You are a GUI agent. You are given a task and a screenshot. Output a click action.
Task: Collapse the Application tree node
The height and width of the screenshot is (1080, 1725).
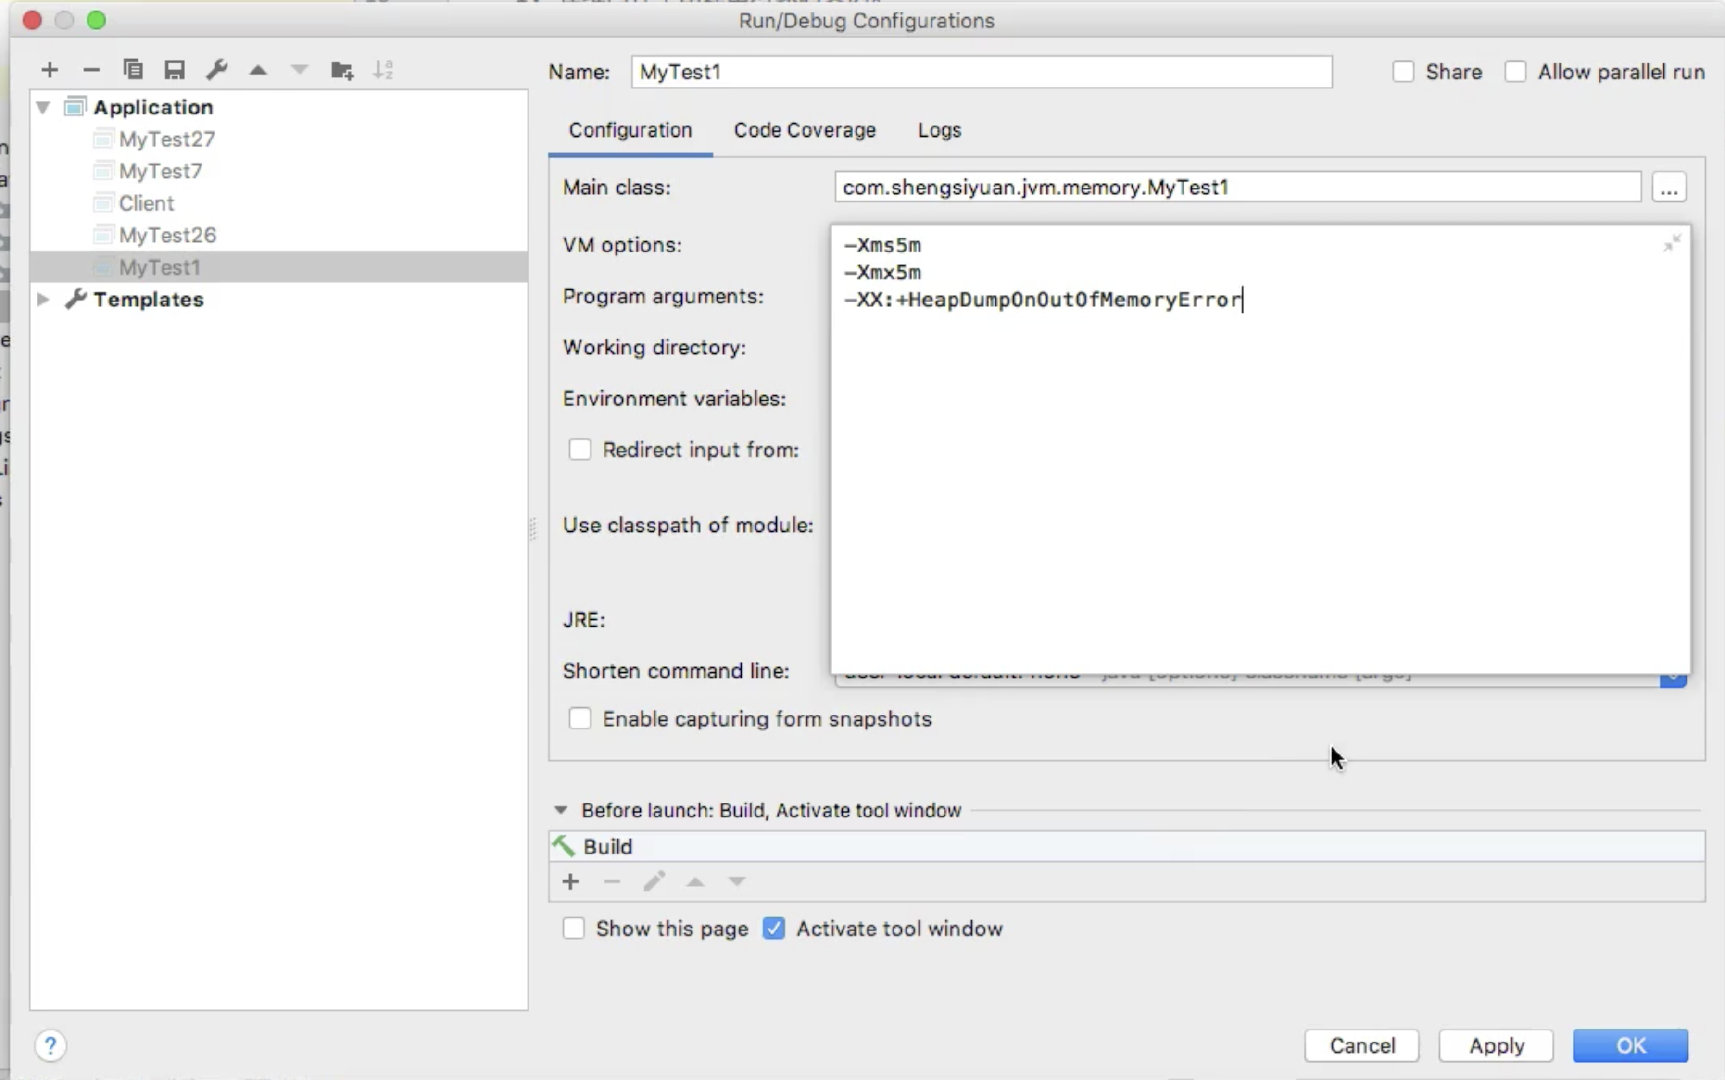[x=43, y=107]
